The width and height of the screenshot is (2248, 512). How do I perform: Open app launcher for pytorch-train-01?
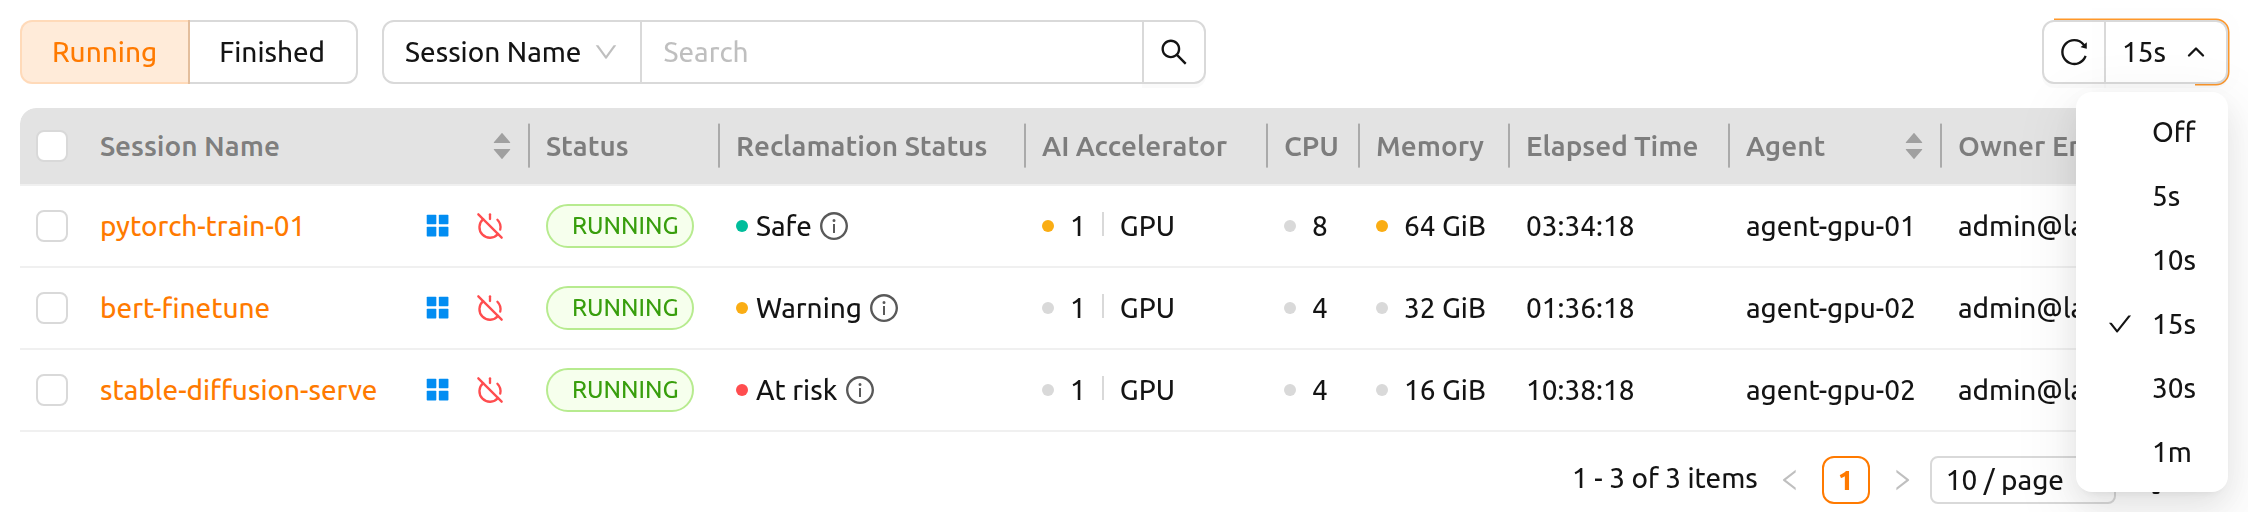(437, 226)
